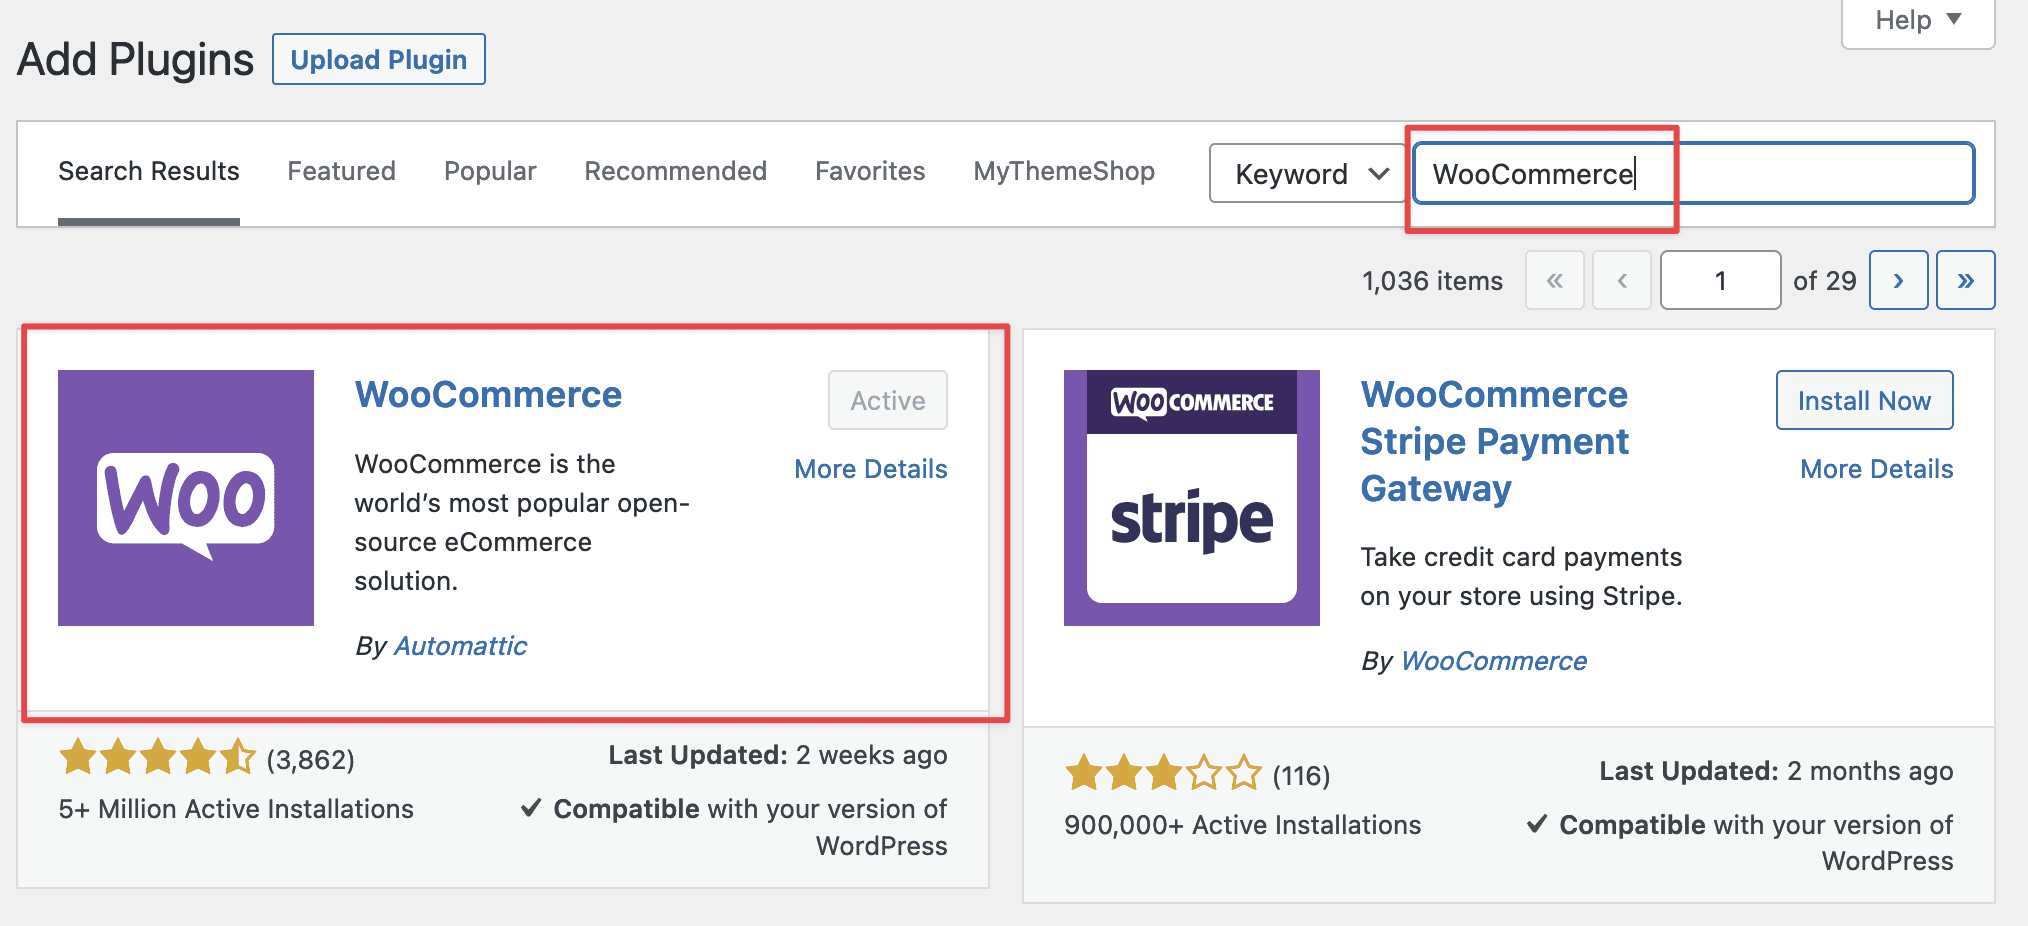This screenshot has width=2028, height=926.
Task: Switch to the Popular tab
Action: 490,172
